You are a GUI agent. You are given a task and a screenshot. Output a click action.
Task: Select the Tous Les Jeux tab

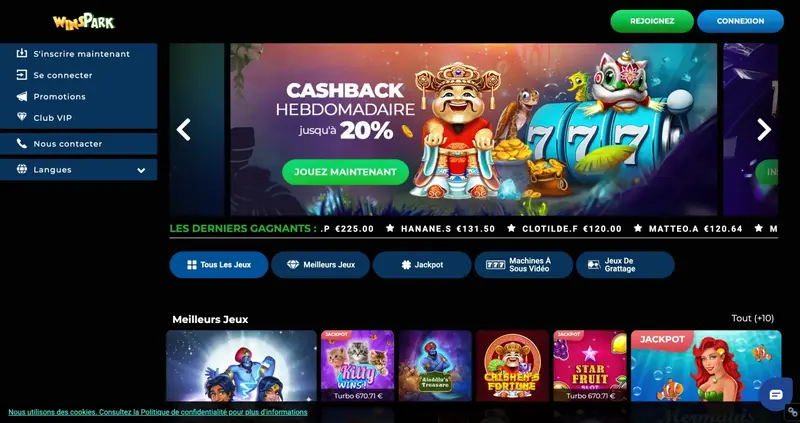pos(219,265)
